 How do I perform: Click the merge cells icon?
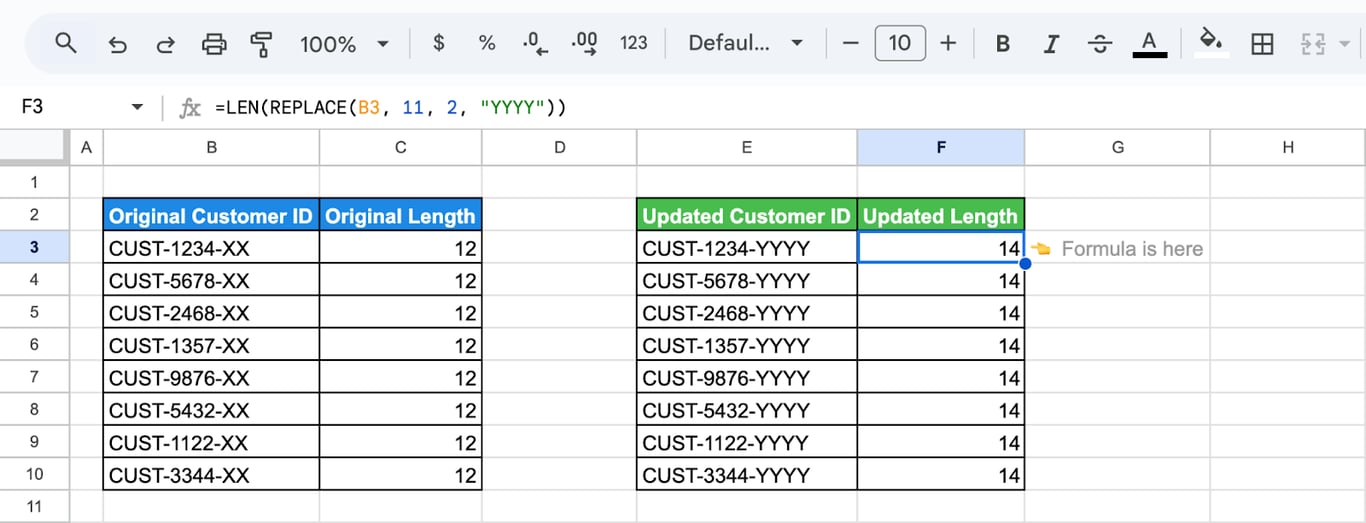click(1312, 43)
